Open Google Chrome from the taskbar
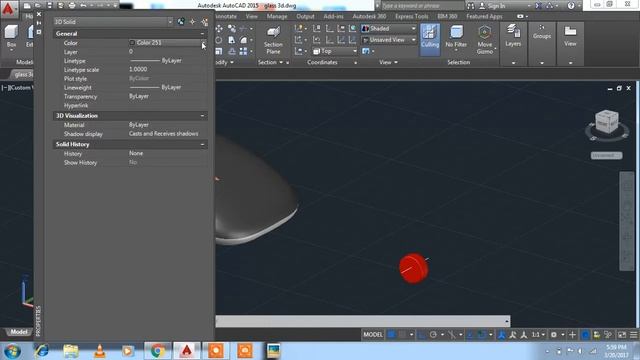The width and height of the screenshot is (640, 360). pyautogui.click(x=158, y=351)
